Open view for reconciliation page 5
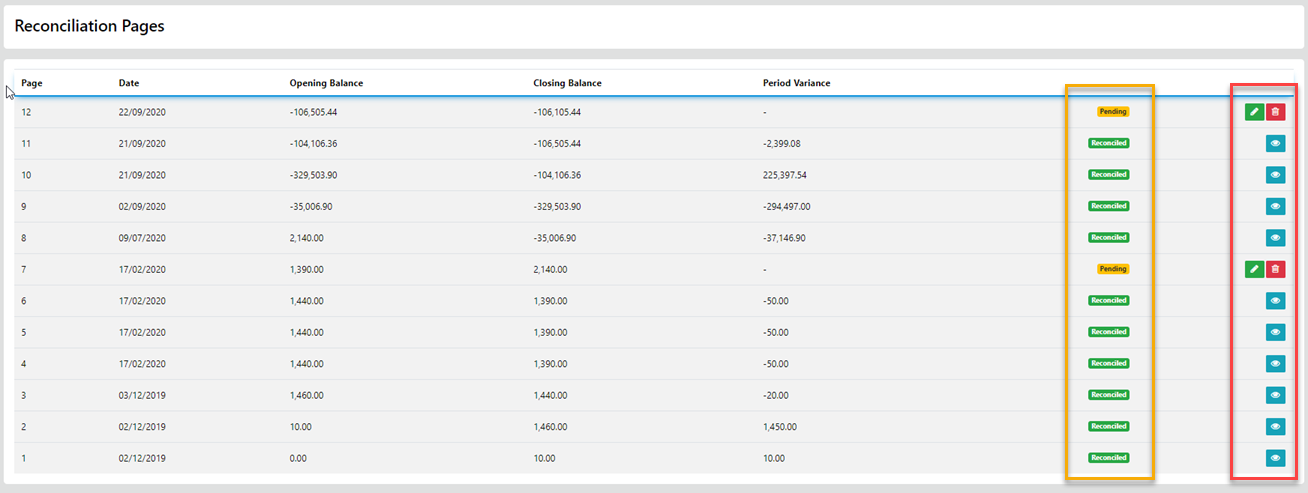The image size is (1308, 493). (1275, 332)
